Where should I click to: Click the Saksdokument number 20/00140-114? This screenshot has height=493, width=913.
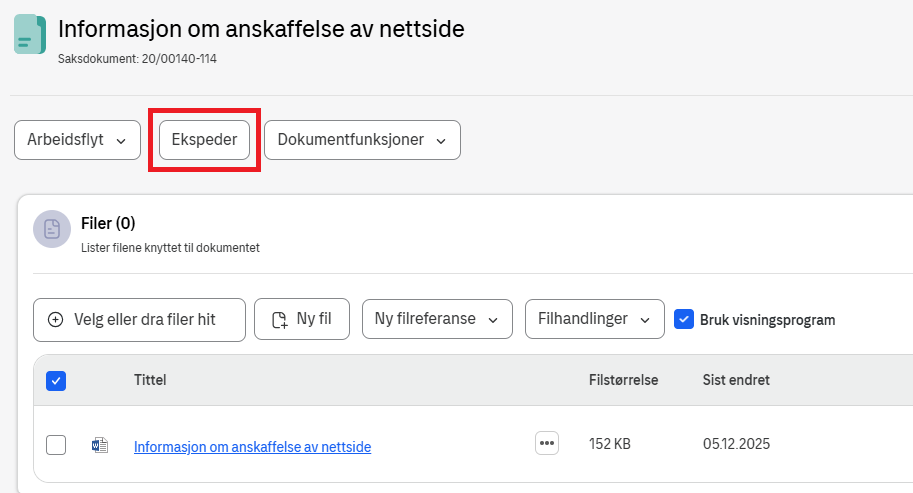tap(138, 59)
